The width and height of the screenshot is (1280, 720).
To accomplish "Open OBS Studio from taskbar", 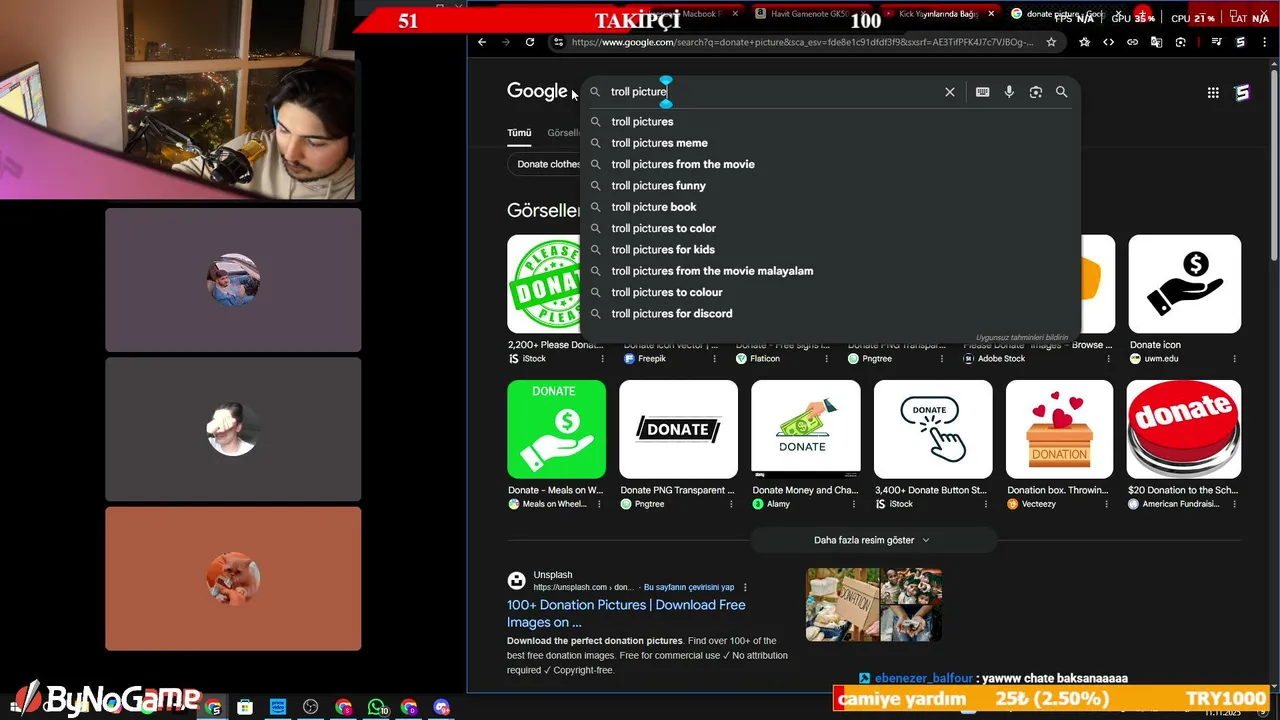I will coord(311,707).
